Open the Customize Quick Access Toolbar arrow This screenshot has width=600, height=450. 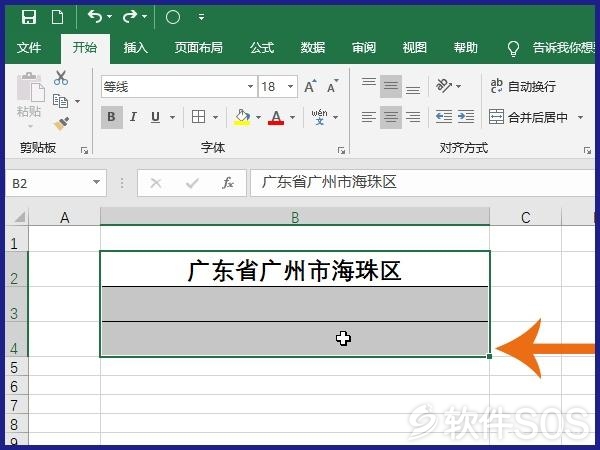201,17
